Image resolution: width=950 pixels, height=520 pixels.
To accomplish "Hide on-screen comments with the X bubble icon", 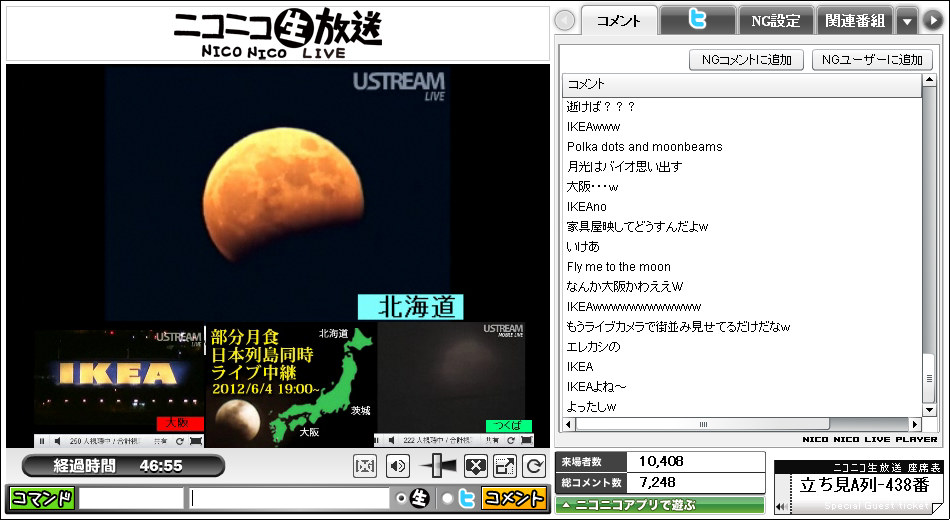I will coord(476,466).
